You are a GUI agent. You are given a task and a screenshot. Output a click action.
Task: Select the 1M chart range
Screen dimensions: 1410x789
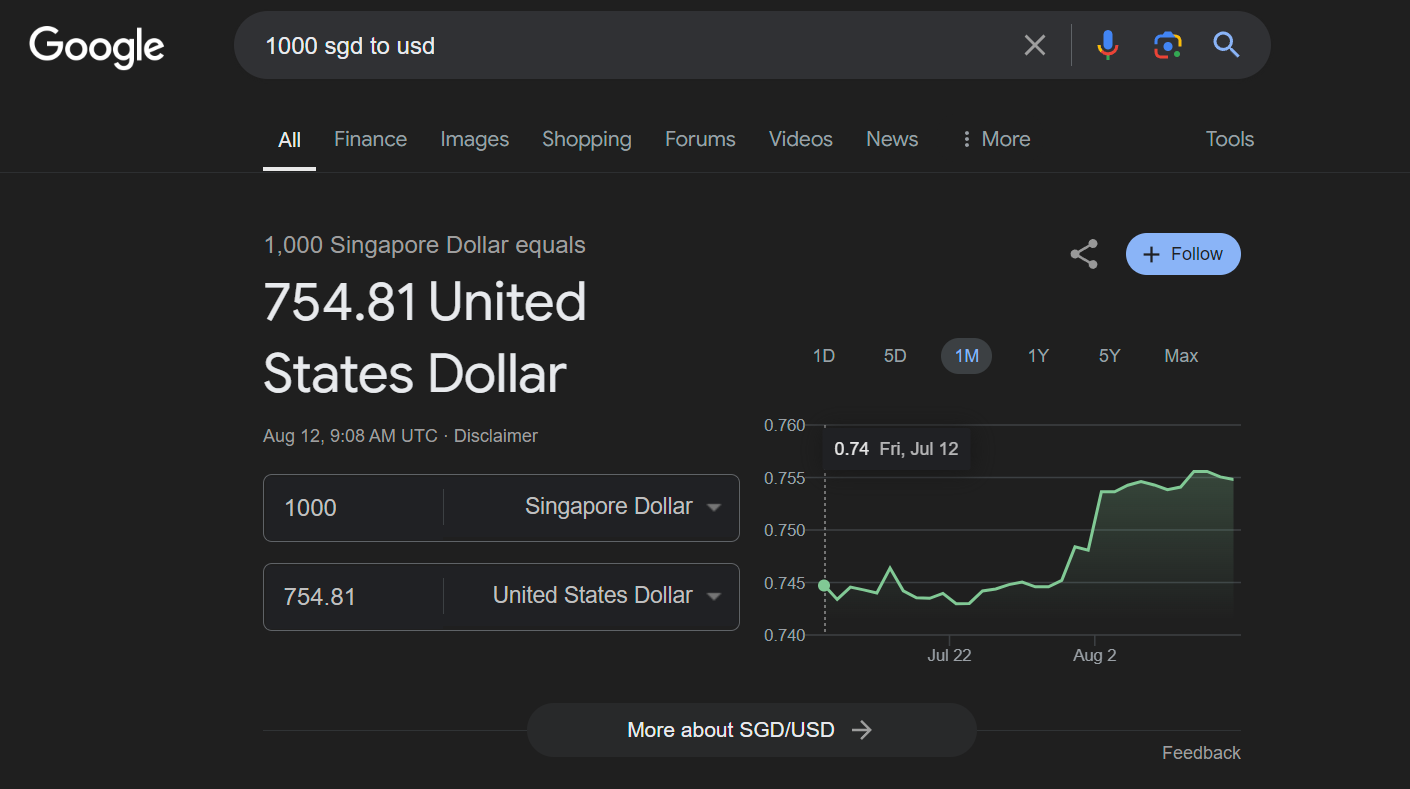(966, 356)
